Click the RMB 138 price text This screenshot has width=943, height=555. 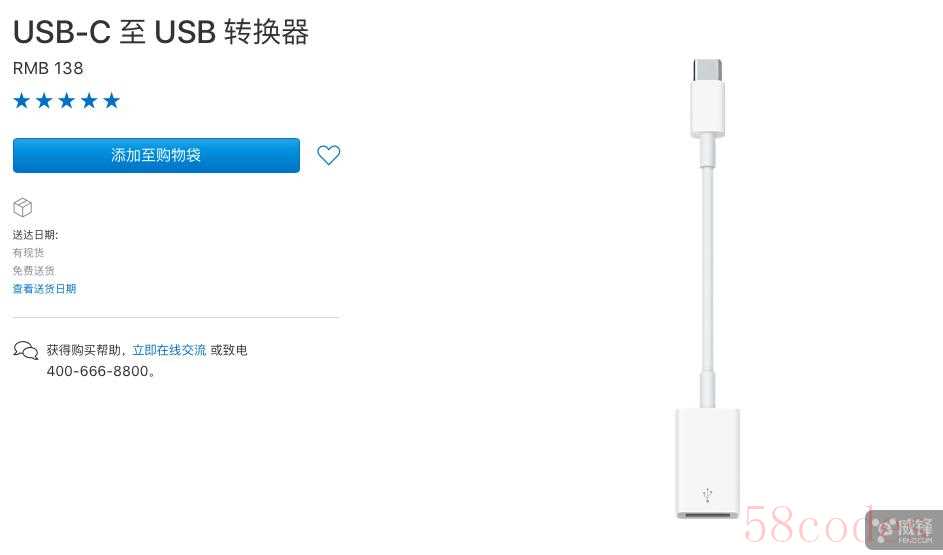point(48,69)
